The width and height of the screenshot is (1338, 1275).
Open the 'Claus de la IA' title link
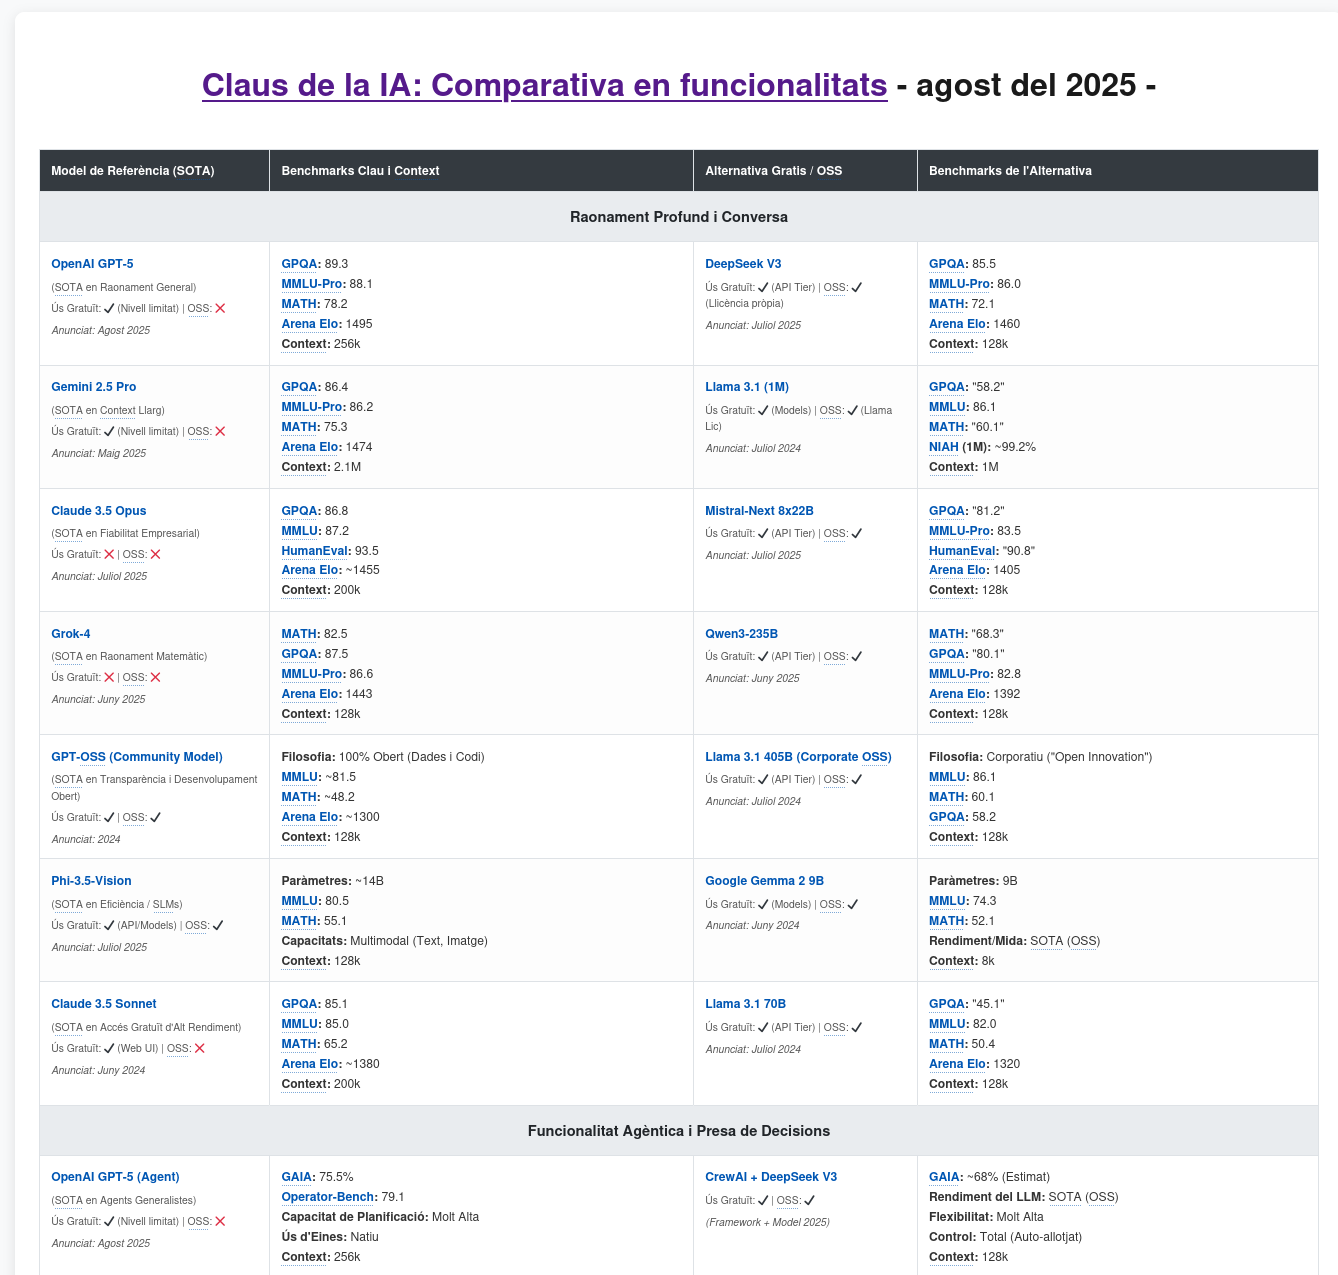[x=544, y=85]
